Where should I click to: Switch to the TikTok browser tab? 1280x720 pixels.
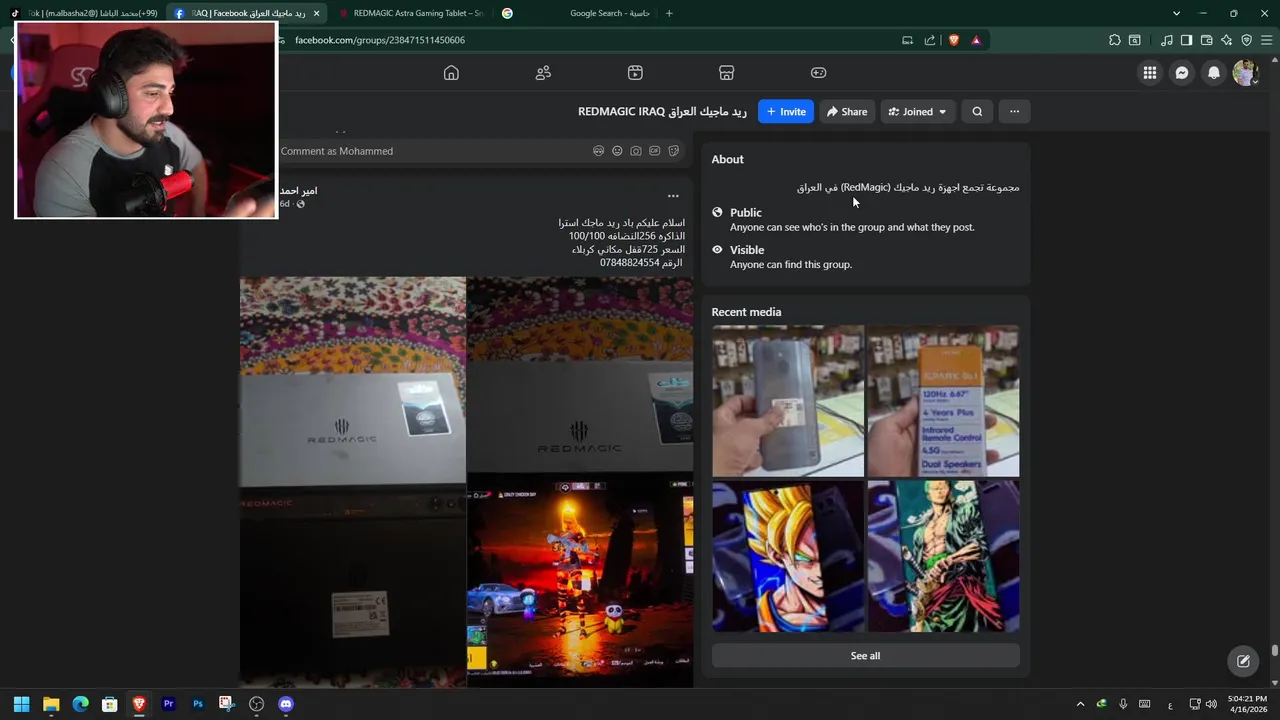click(x=85, y=13)
